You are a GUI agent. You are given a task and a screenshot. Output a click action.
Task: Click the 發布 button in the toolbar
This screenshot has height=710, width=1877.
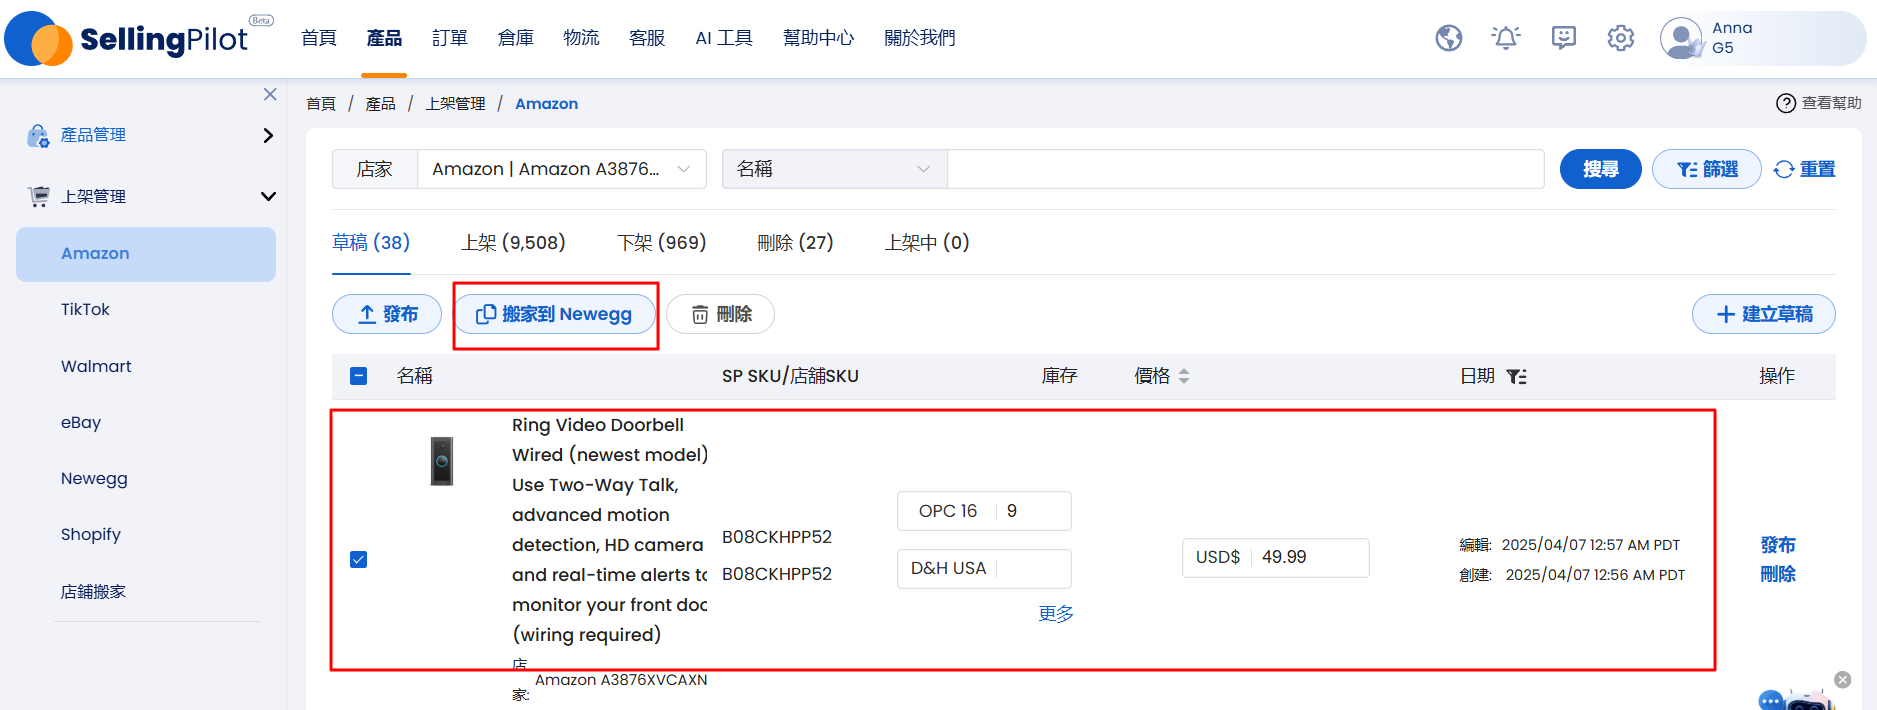point(387,314)
